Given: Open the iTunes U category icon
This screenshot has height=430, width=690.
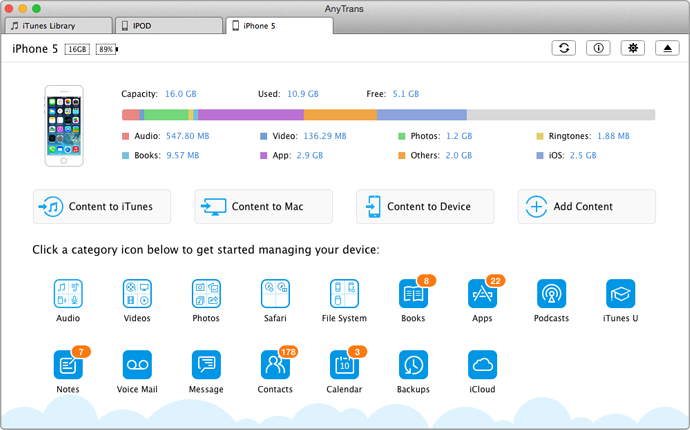Looking at the screenshot, I should 620,294.
